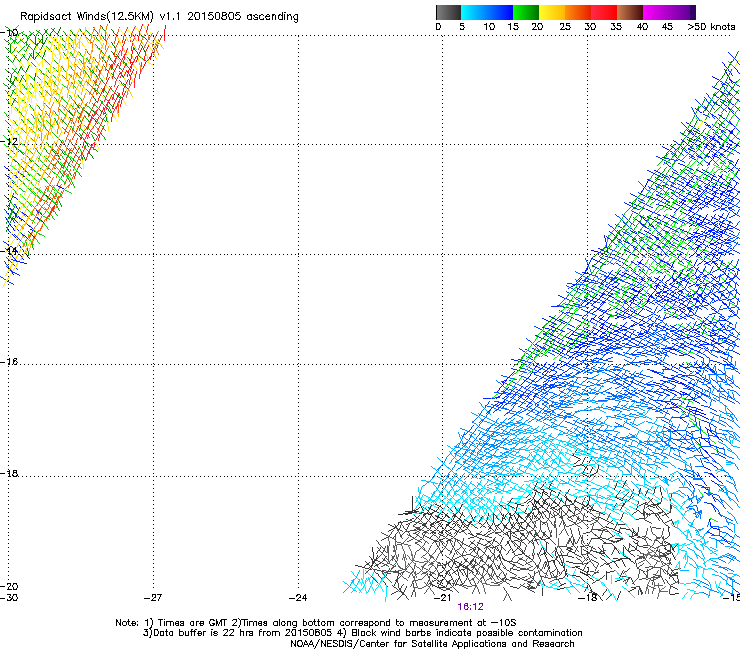Click the -18 latitude label on left axis

9,473
